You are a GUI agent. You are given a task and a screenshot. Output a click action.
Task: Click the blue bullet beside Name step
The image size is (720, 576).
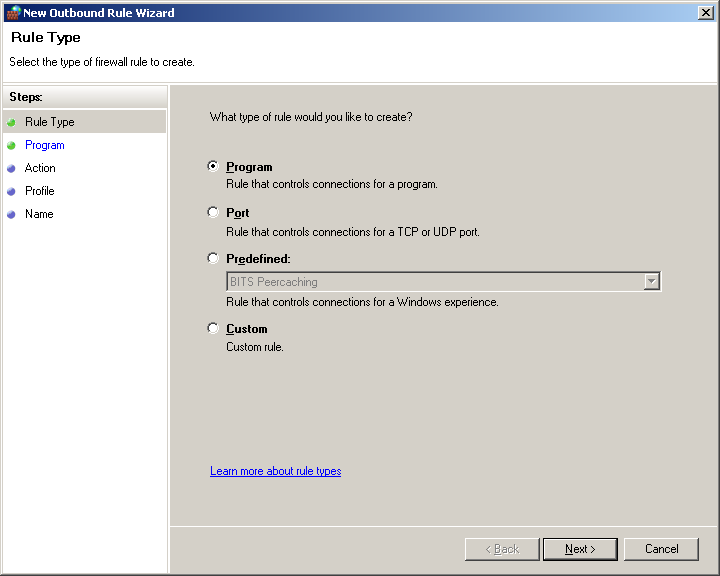click(11, 214)
